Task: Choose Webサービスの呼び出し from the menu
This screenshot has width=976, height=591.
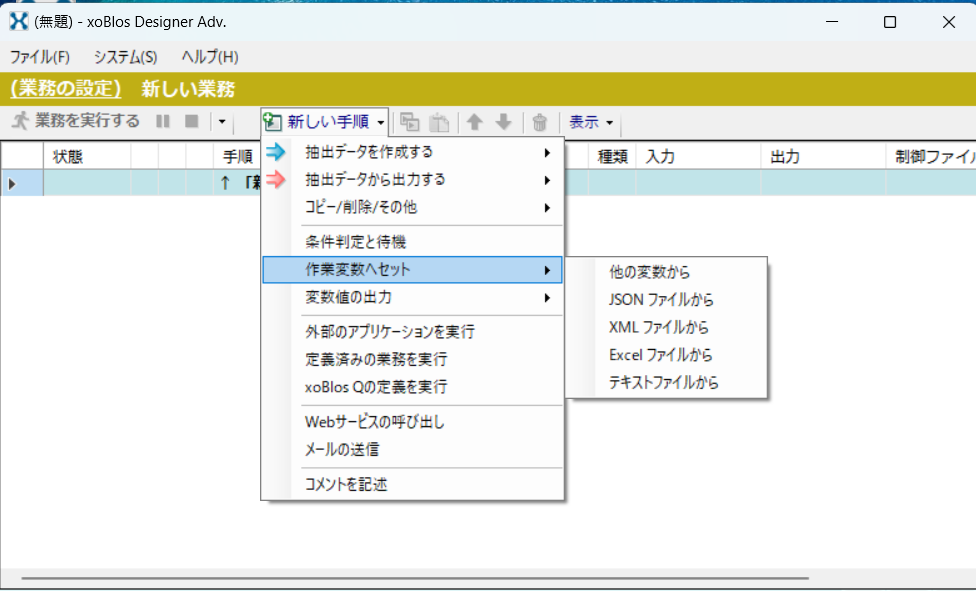Action: 375,421
